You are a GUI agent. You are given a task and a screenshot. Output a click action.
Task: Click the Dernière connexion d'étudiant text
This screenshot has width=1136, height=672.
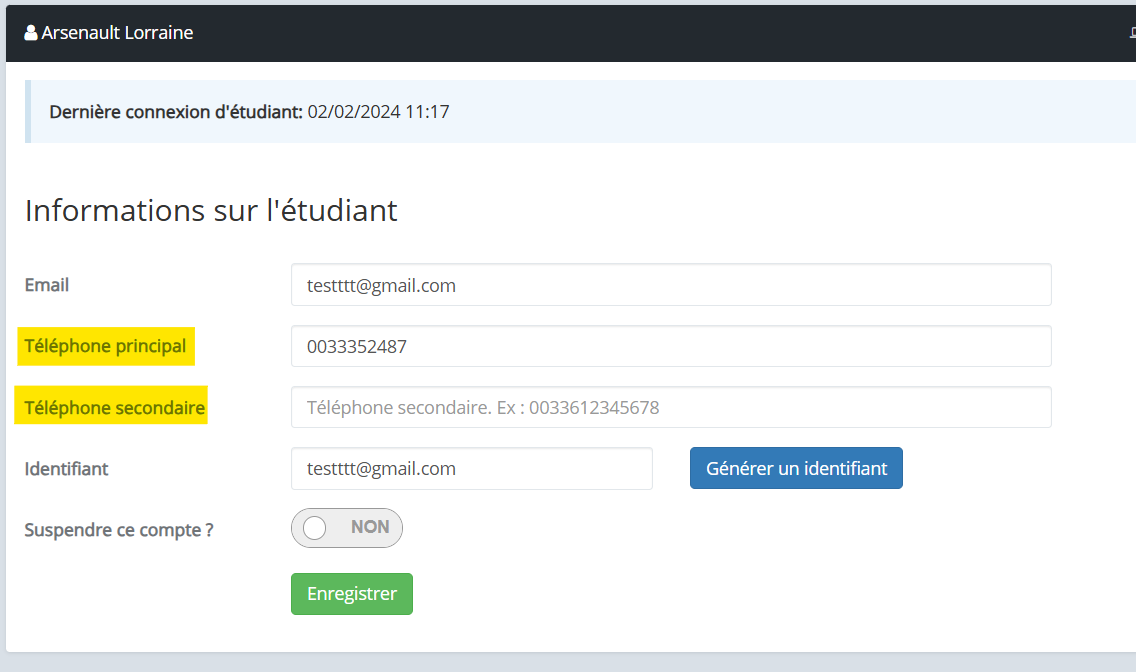click(176, 112)
